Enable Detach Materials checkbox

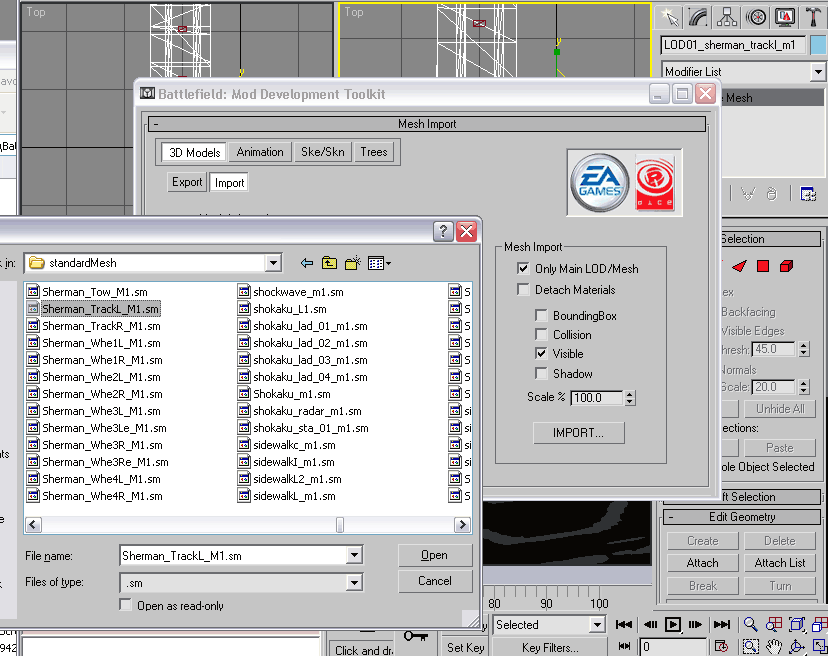523,289
